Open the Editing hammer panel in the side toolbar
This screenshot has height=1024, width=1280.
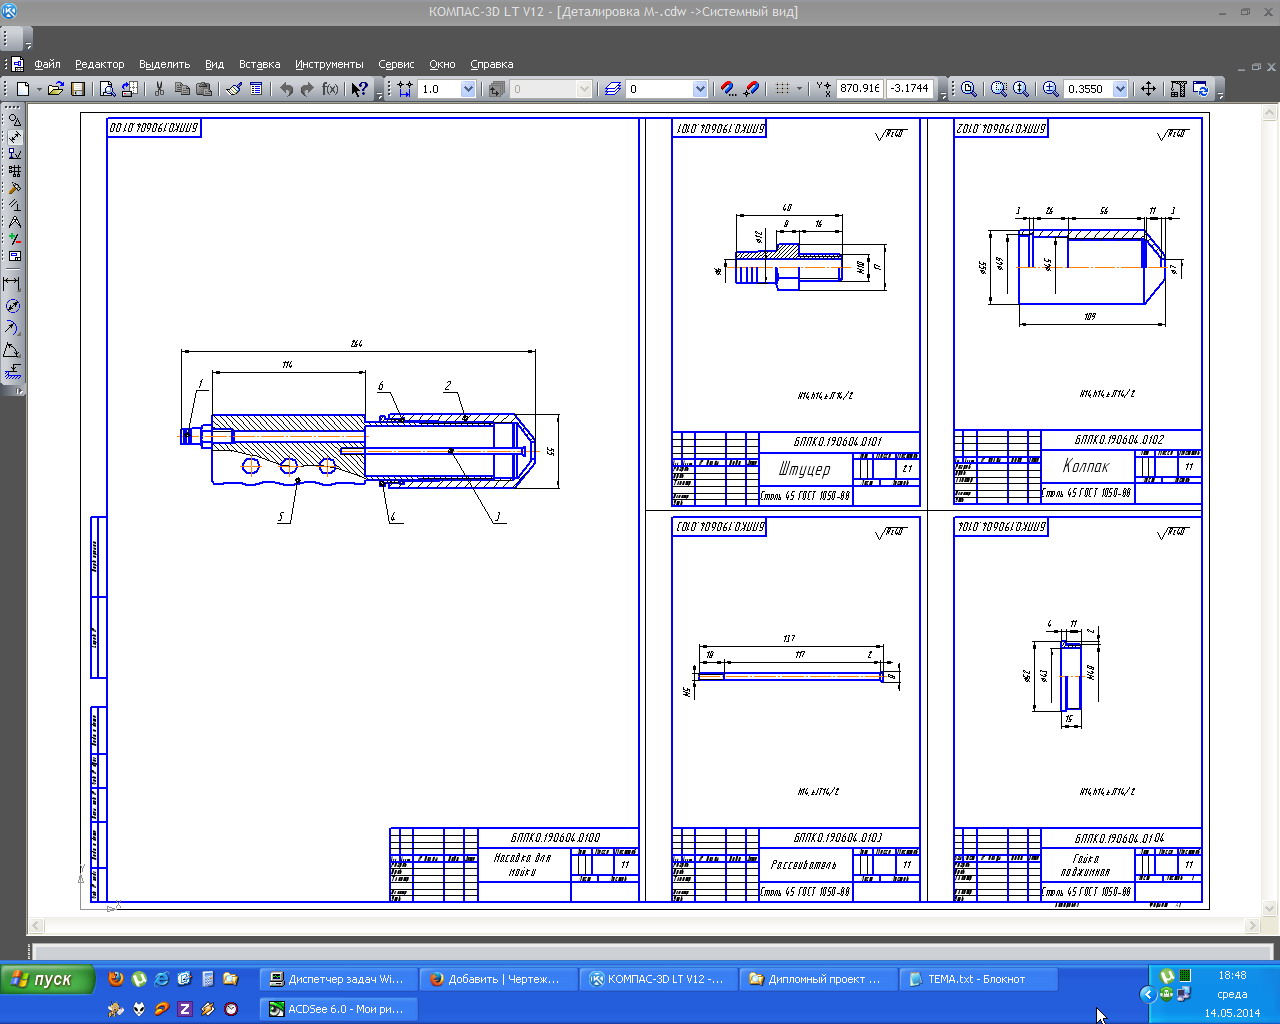[14, 188]
